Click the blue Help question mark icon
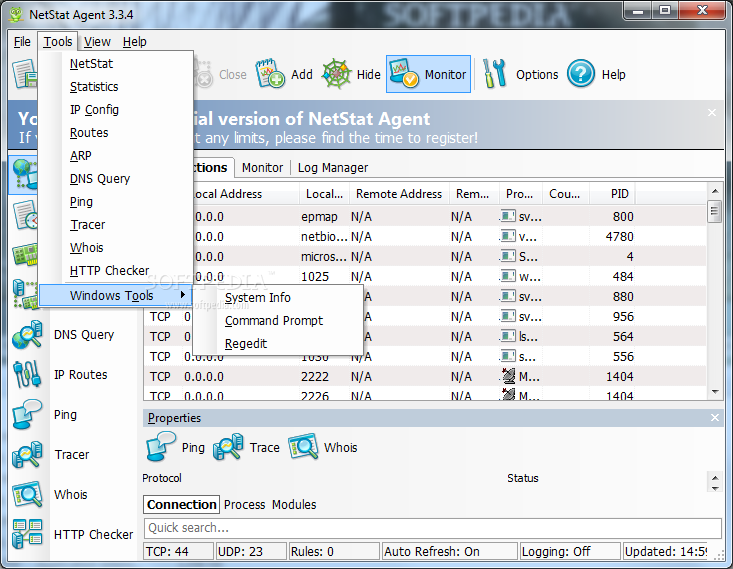 coord(581,74)
